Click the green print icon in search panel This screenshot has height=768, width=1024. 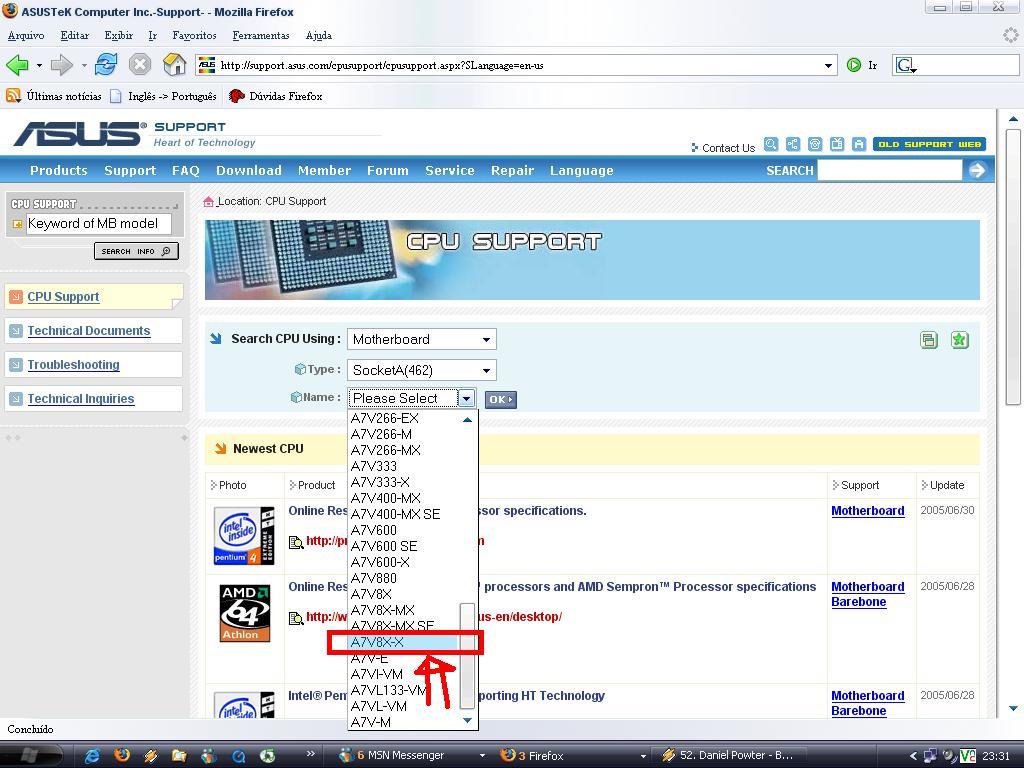(929, 340)
